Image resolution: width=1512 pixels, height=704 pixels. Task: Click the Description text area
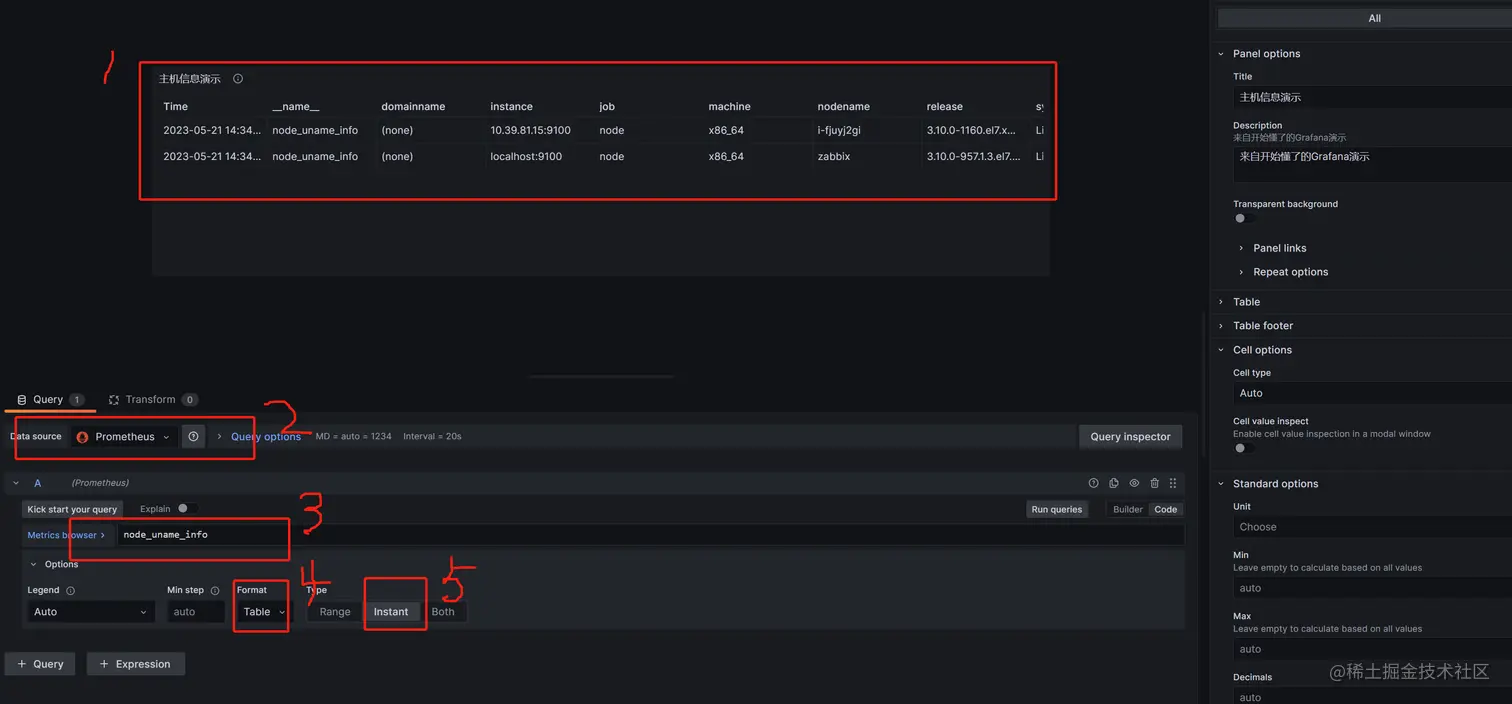point(1372,164)
